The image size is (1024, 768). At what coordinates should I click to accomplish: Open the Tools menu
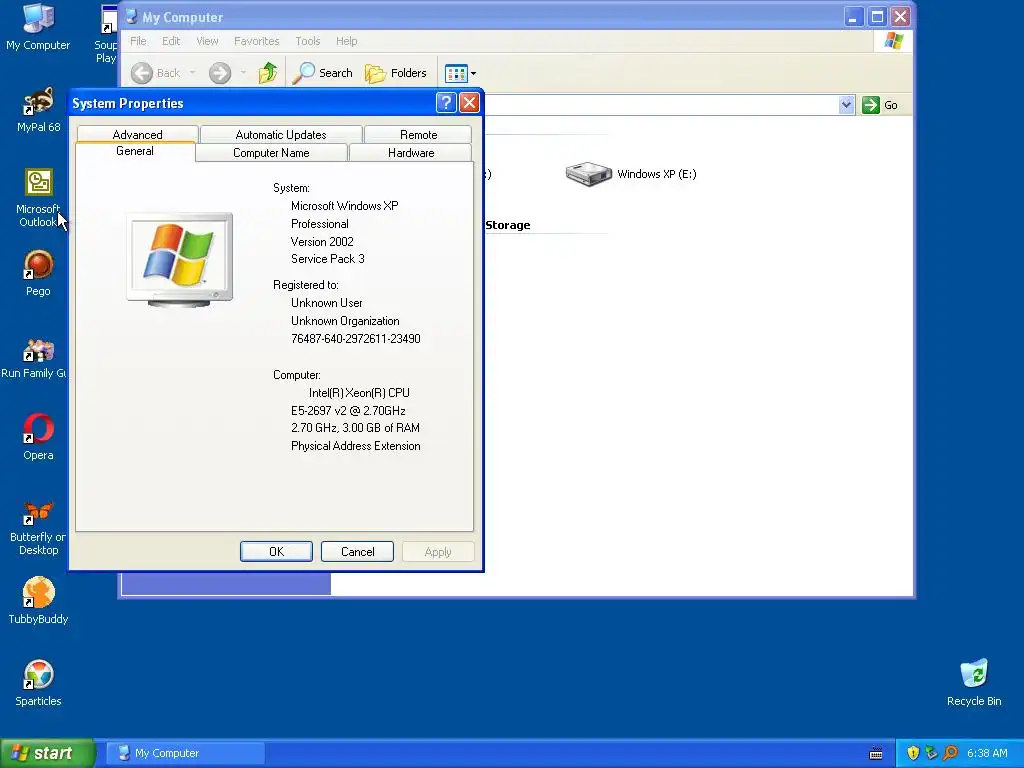point(308,41)
